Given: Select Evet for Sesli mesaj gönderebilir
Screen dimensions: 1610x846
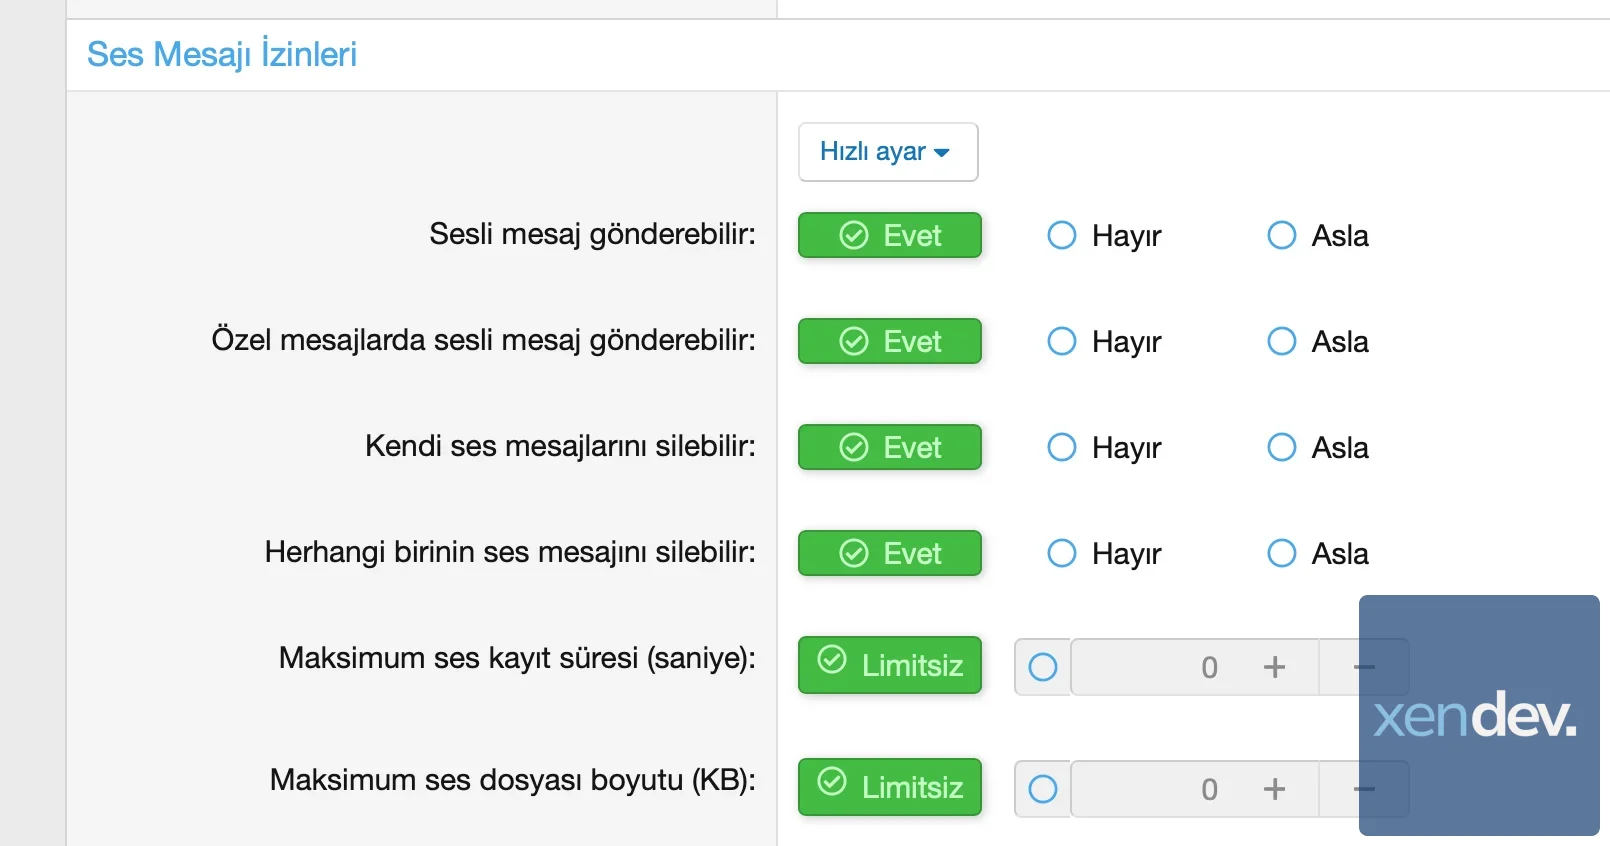Looking at the screenshot, I should (x=889, y=235).
